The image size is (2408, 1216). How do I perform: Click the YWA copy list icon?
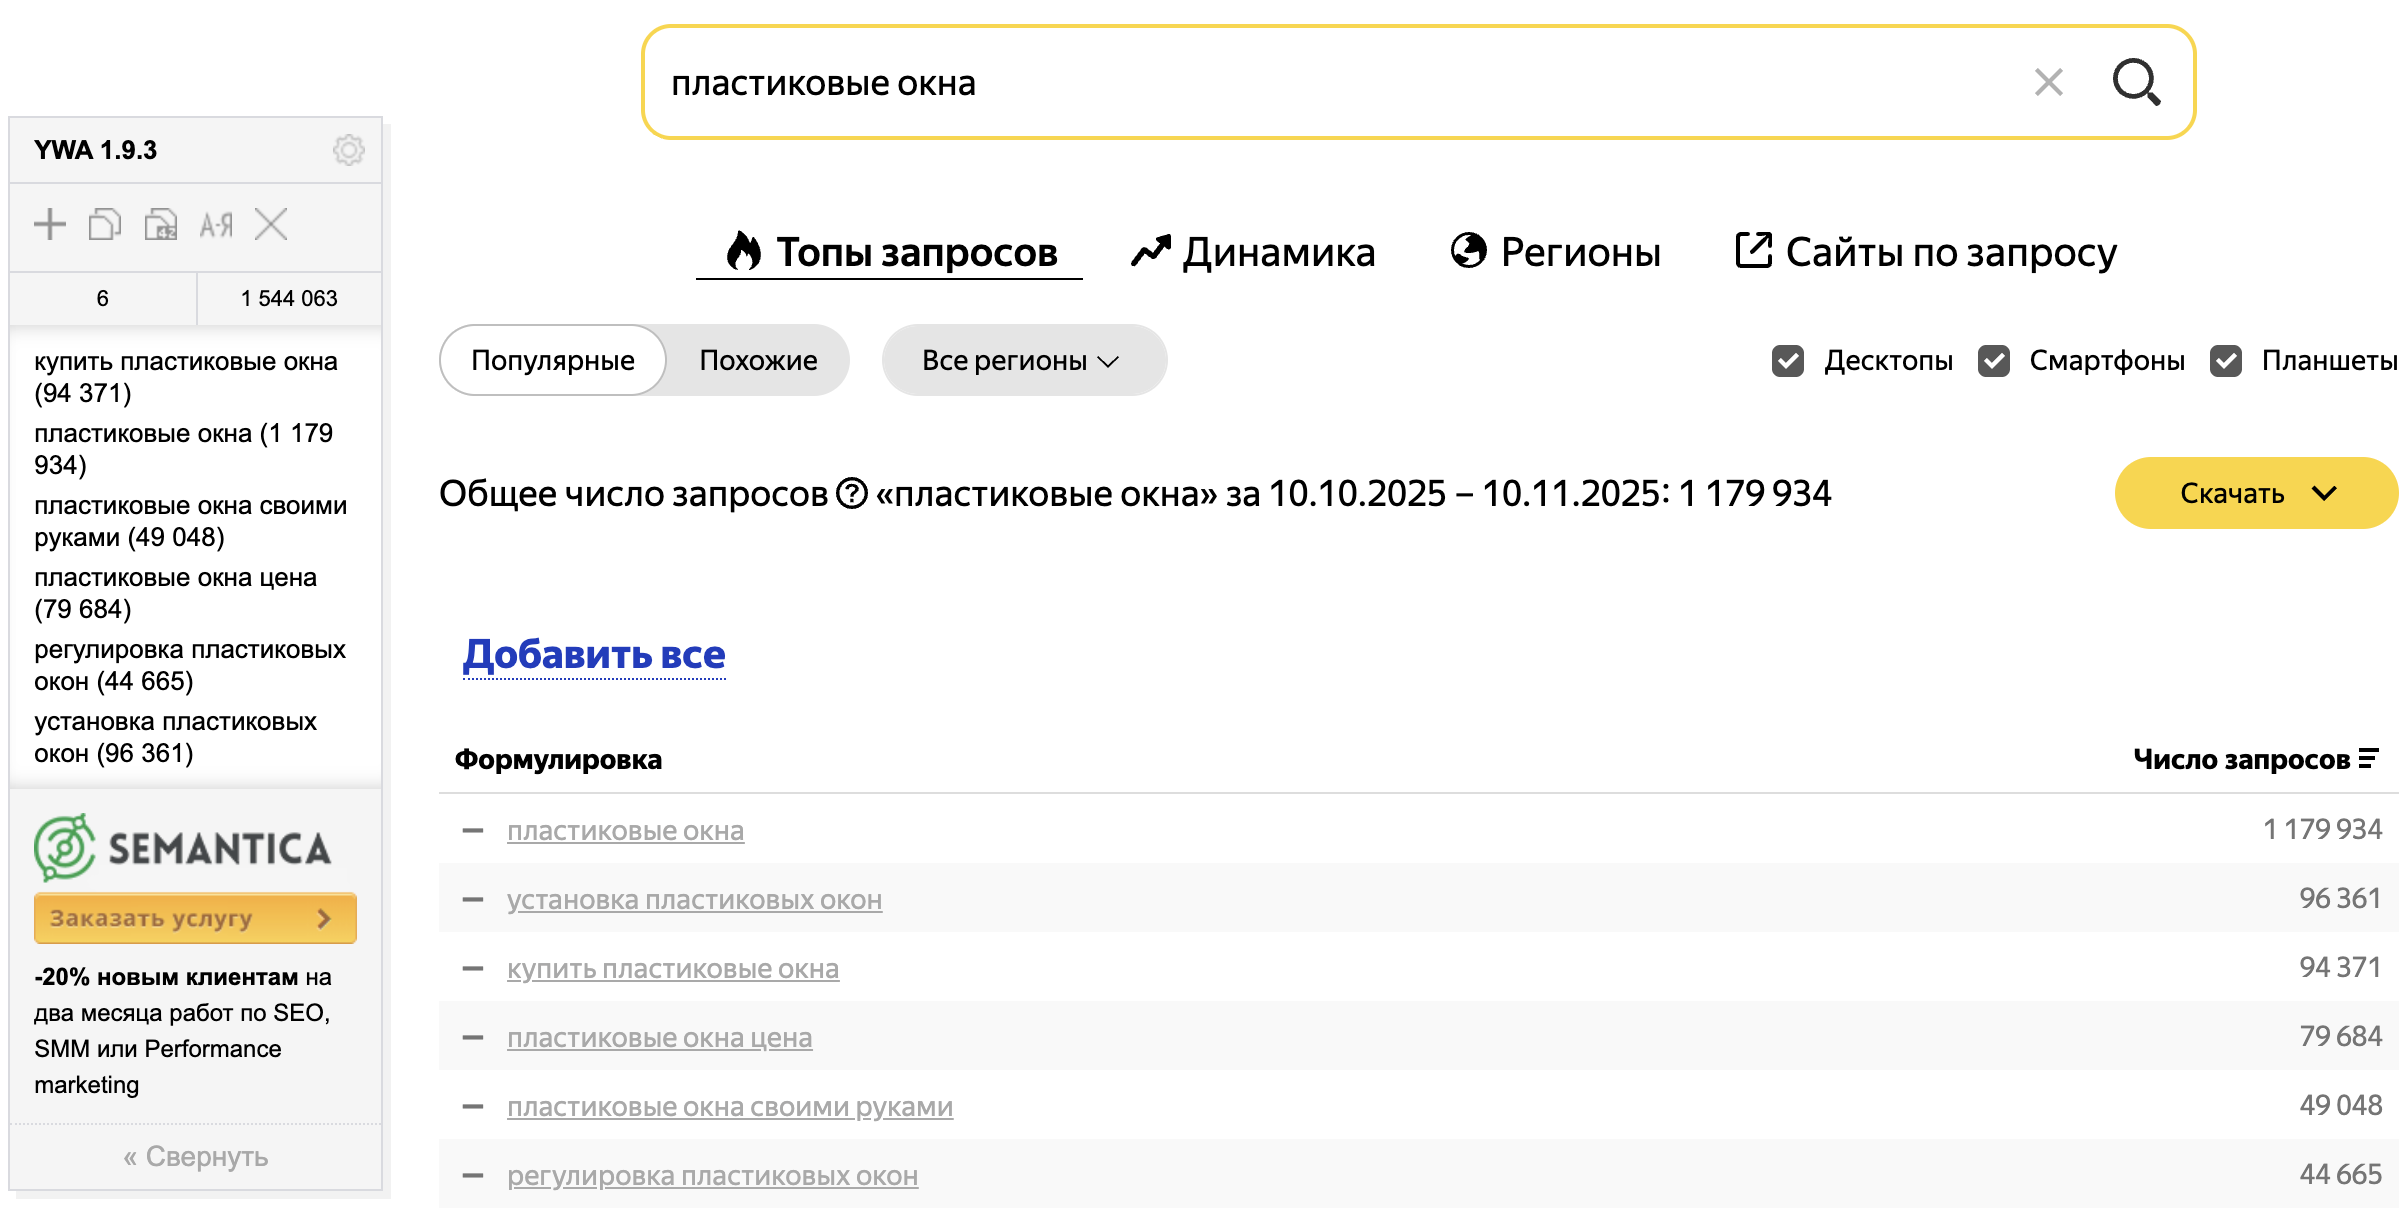coord(105,224)
